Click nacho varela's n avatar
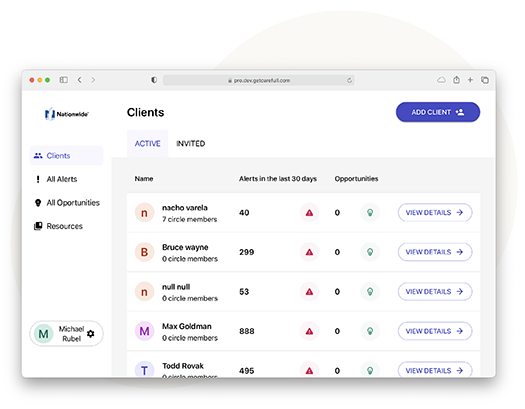Image resolution: width=525 pixels, height=409 pixels. tap(144, 213)
